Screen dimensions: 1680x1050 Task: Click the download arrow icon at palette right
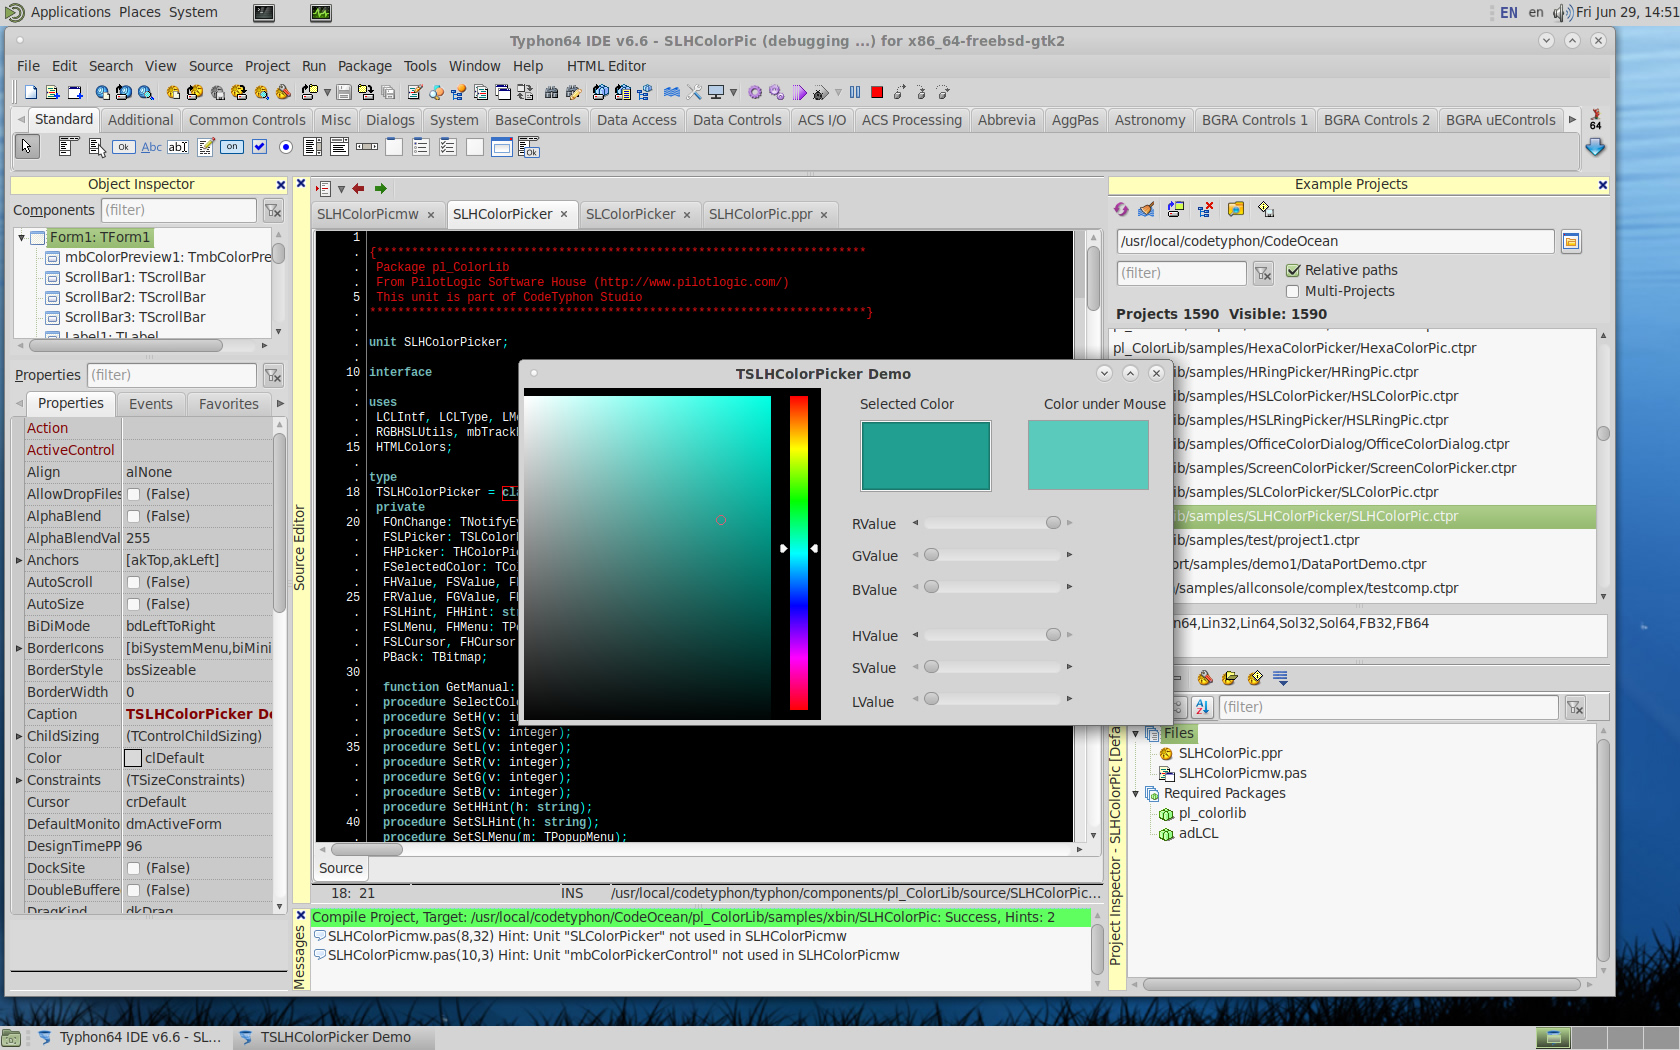click(x=1595, y=147)
